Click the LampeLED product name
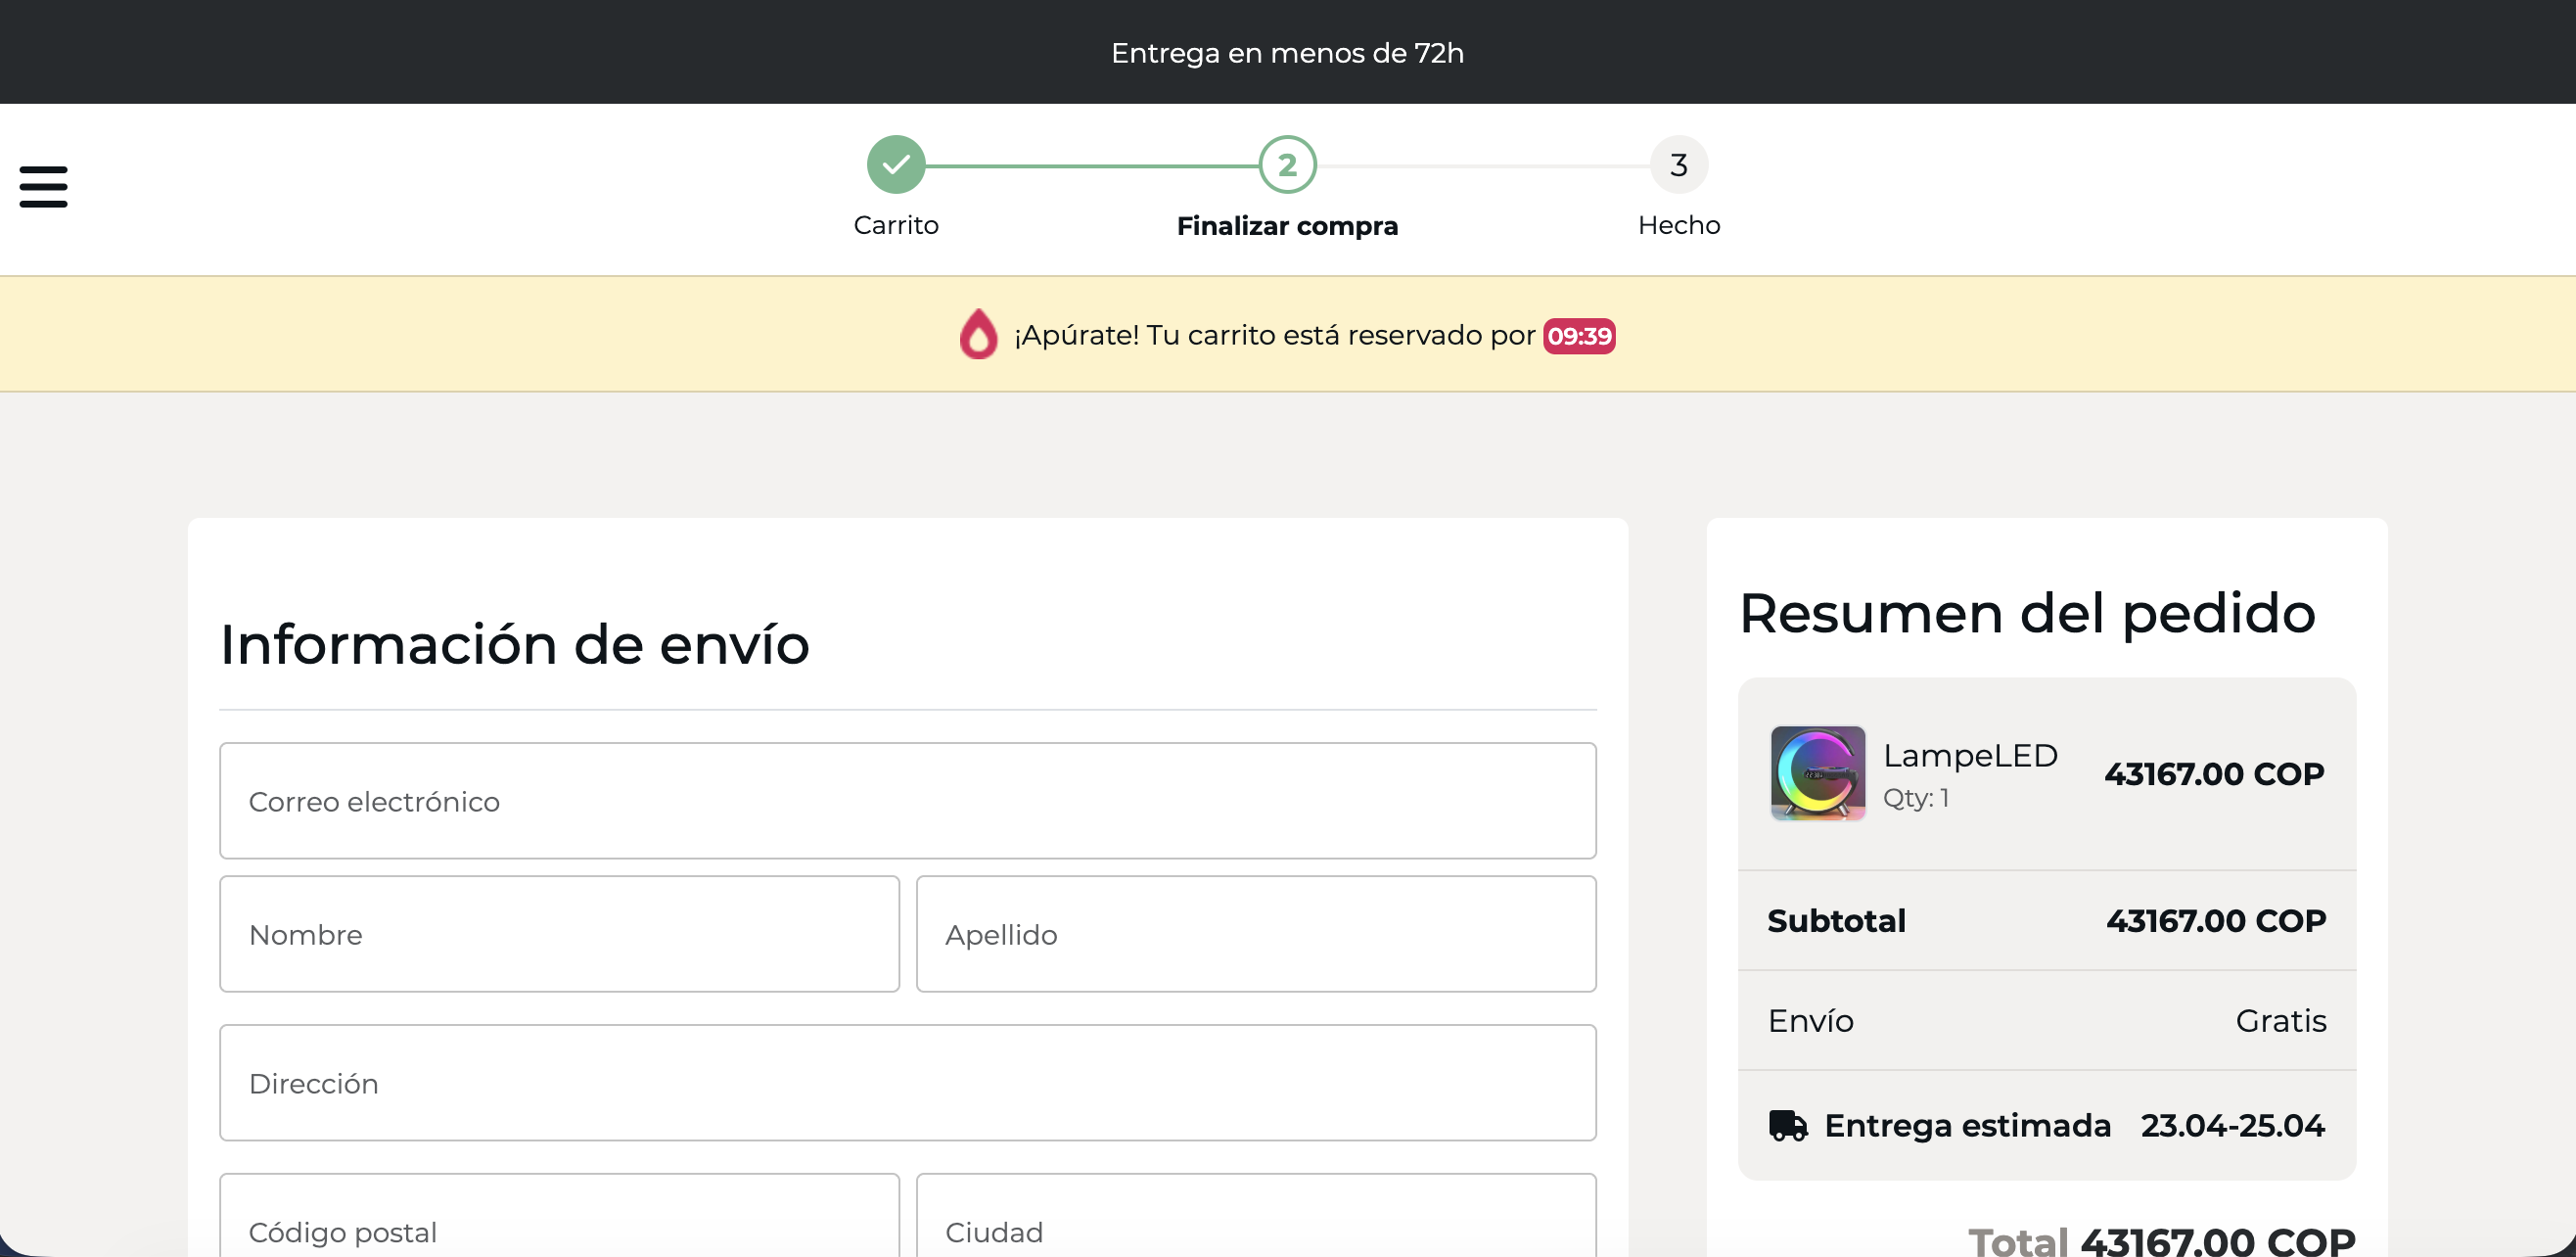The width and height of the screenshot is (2576, 1257). pos(1970,756)
